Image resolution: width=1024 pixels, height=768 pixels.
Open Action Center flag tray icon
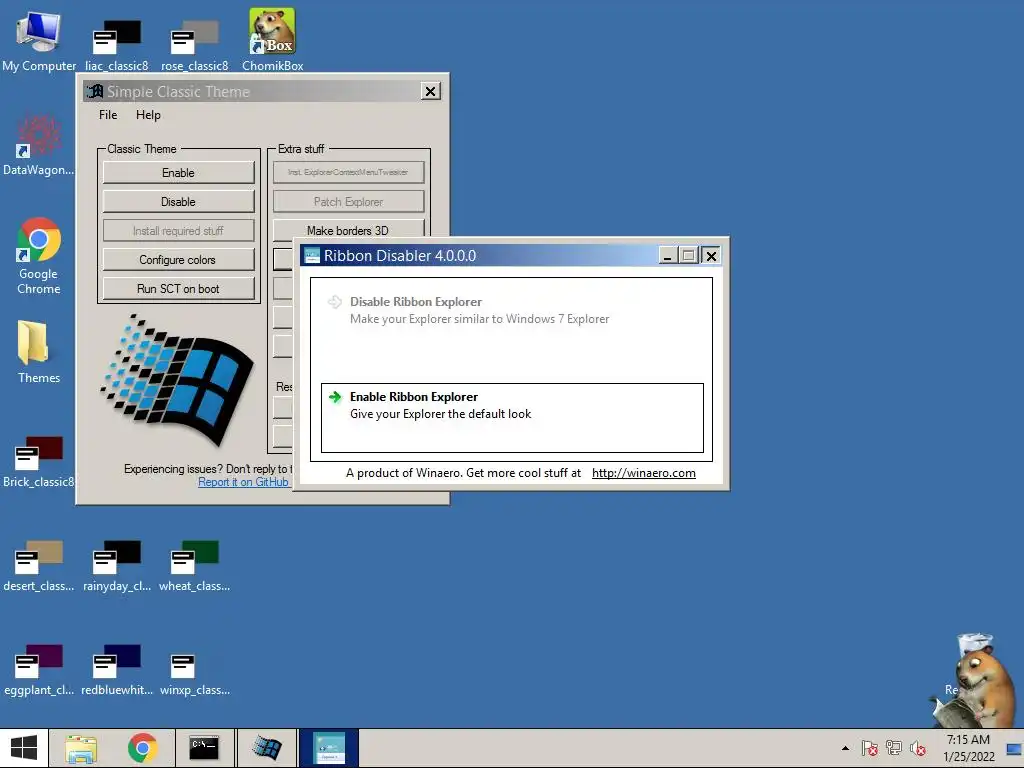coord(869,748)
